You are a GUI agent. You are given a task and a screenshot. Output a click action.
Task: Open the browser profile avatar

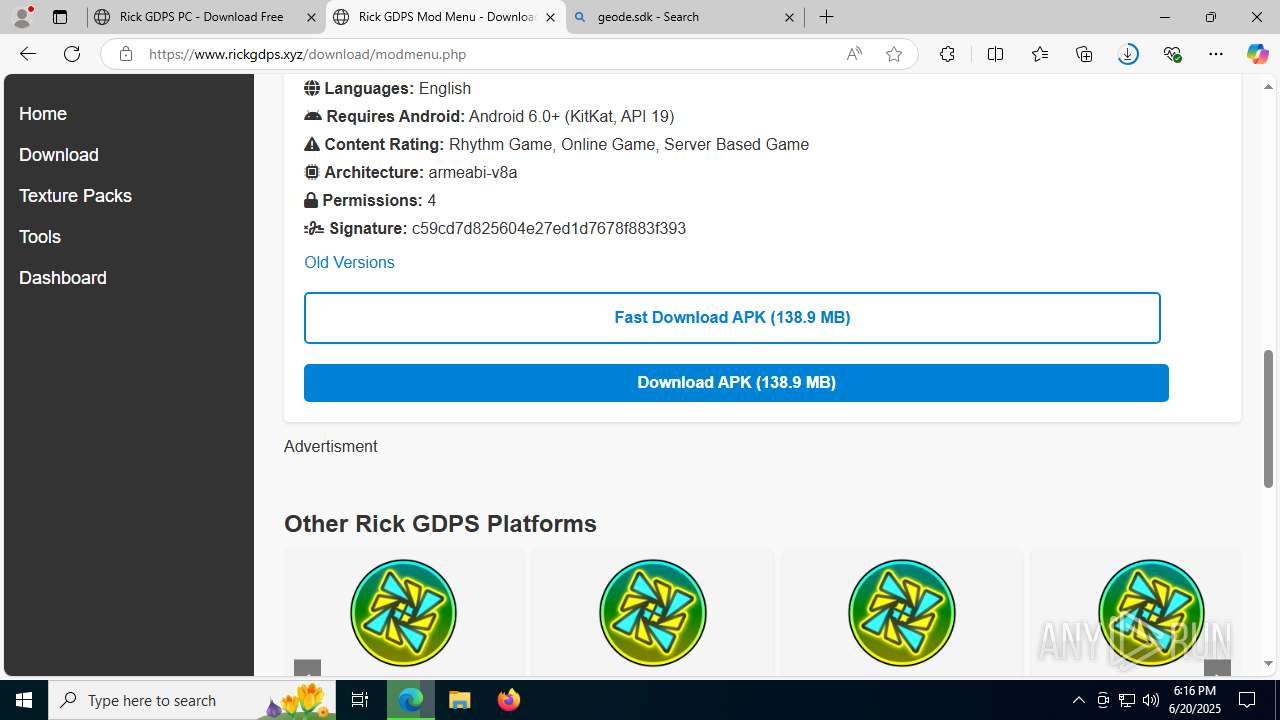pyautogui.click(x=22, y=17)
